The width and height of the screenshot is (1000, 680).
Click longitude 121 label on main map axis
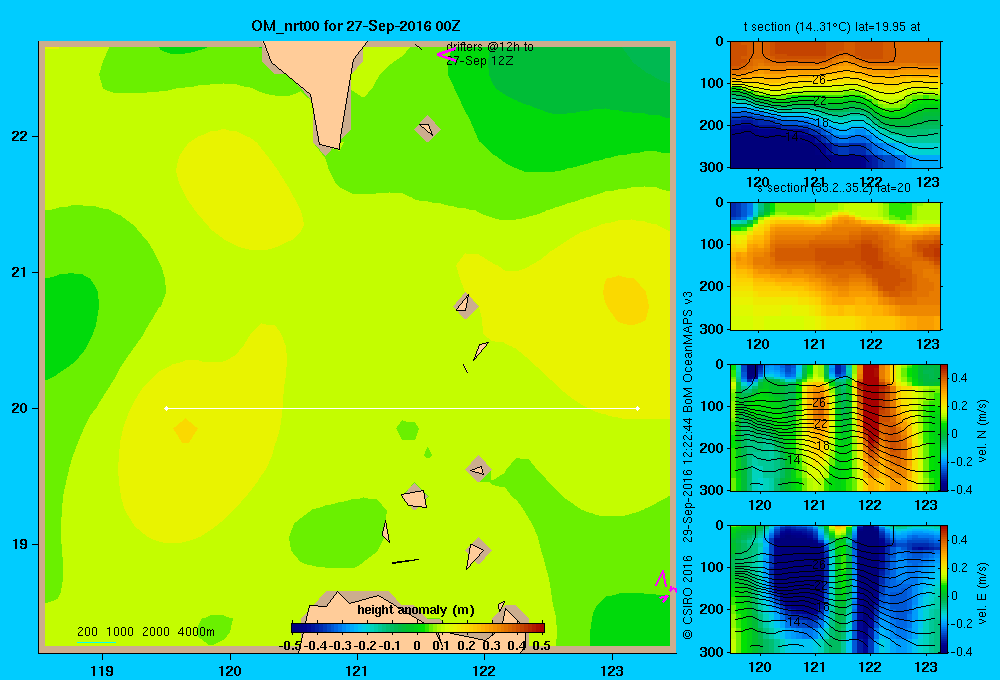(357, 670)
